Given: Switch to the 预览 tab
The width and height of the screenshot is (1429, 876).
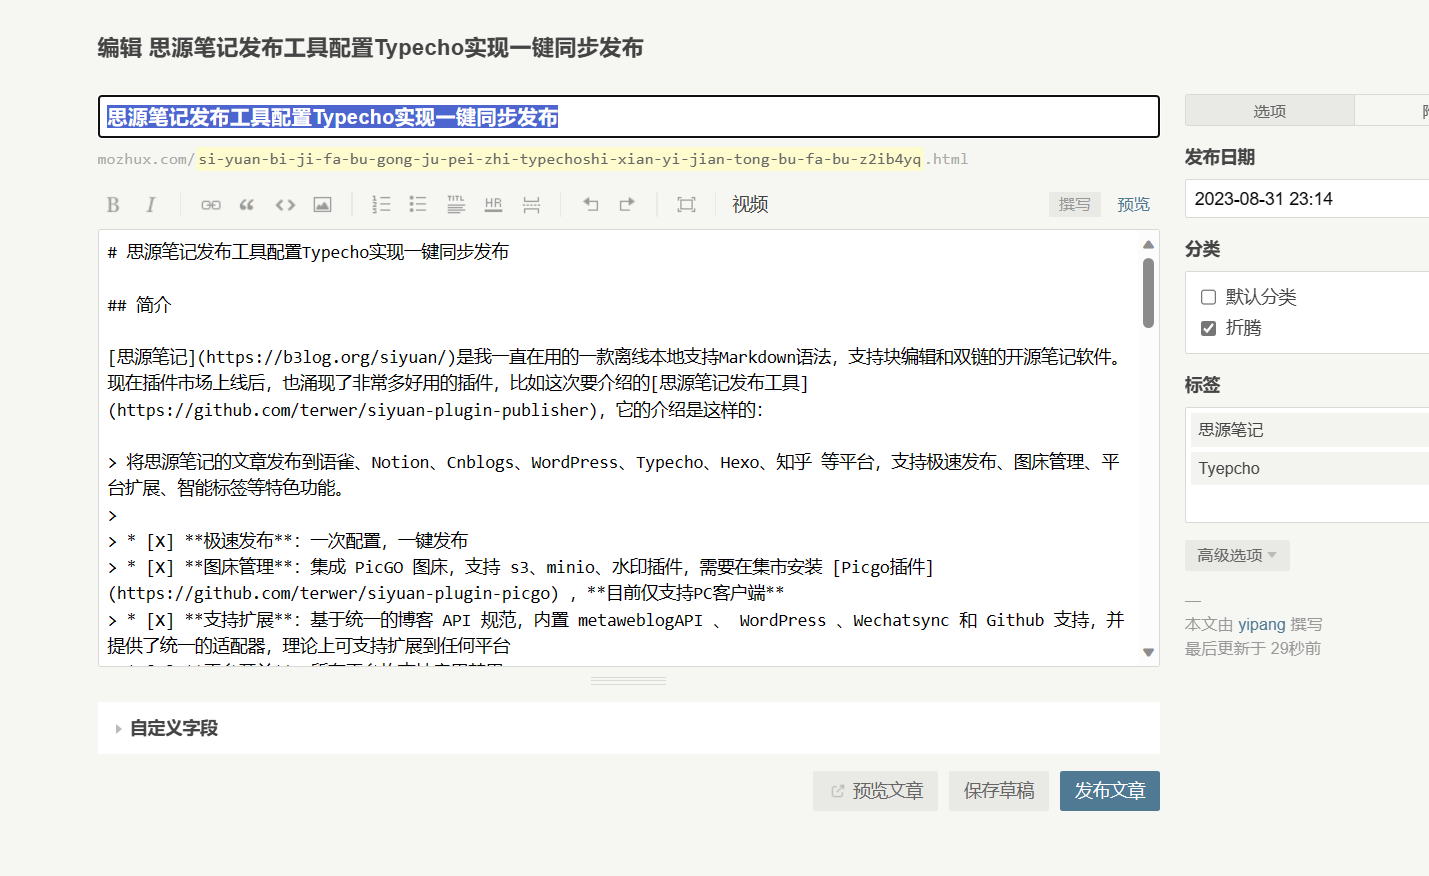Looking at the screenshot, I should coord(1133,204).
